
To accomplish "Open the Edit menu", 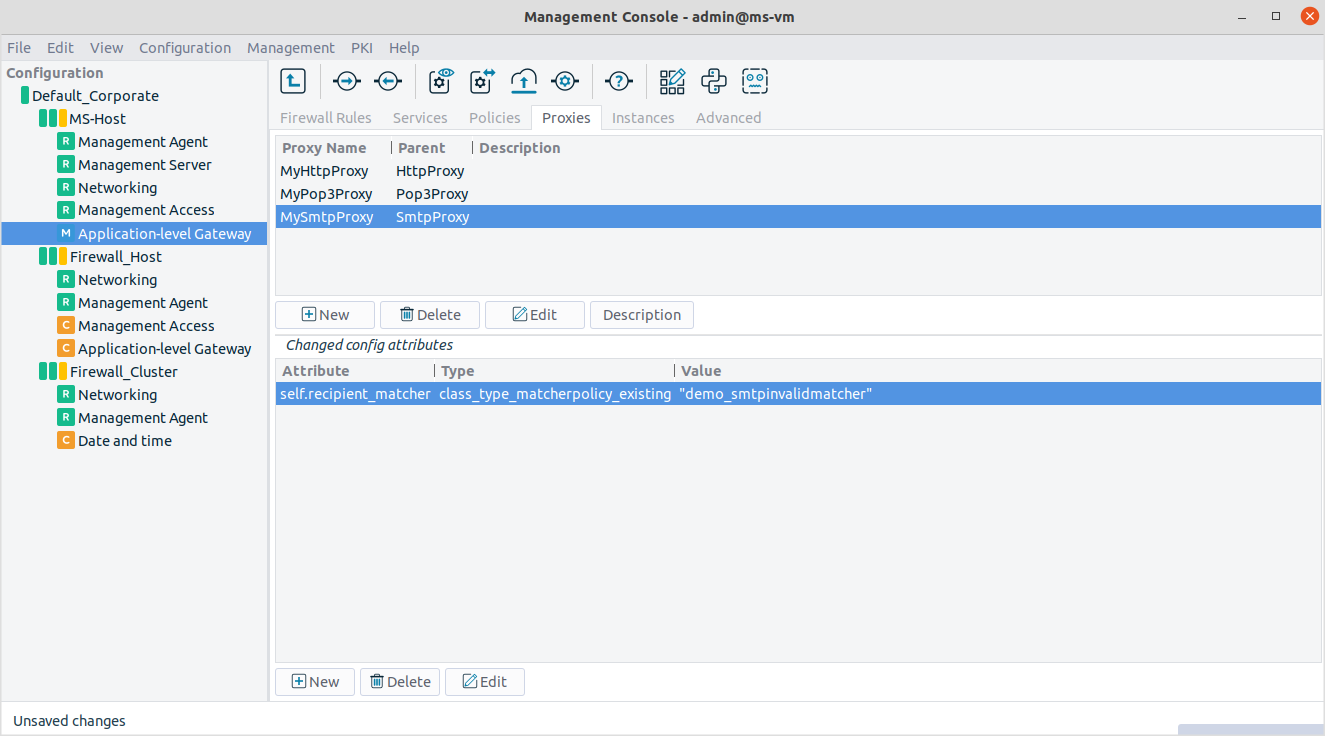I will 60,48.
